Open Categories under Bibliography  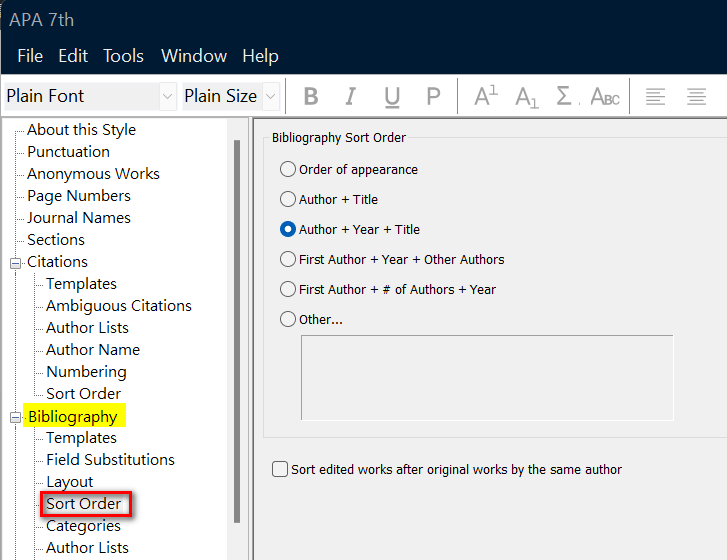click(83, 526)
